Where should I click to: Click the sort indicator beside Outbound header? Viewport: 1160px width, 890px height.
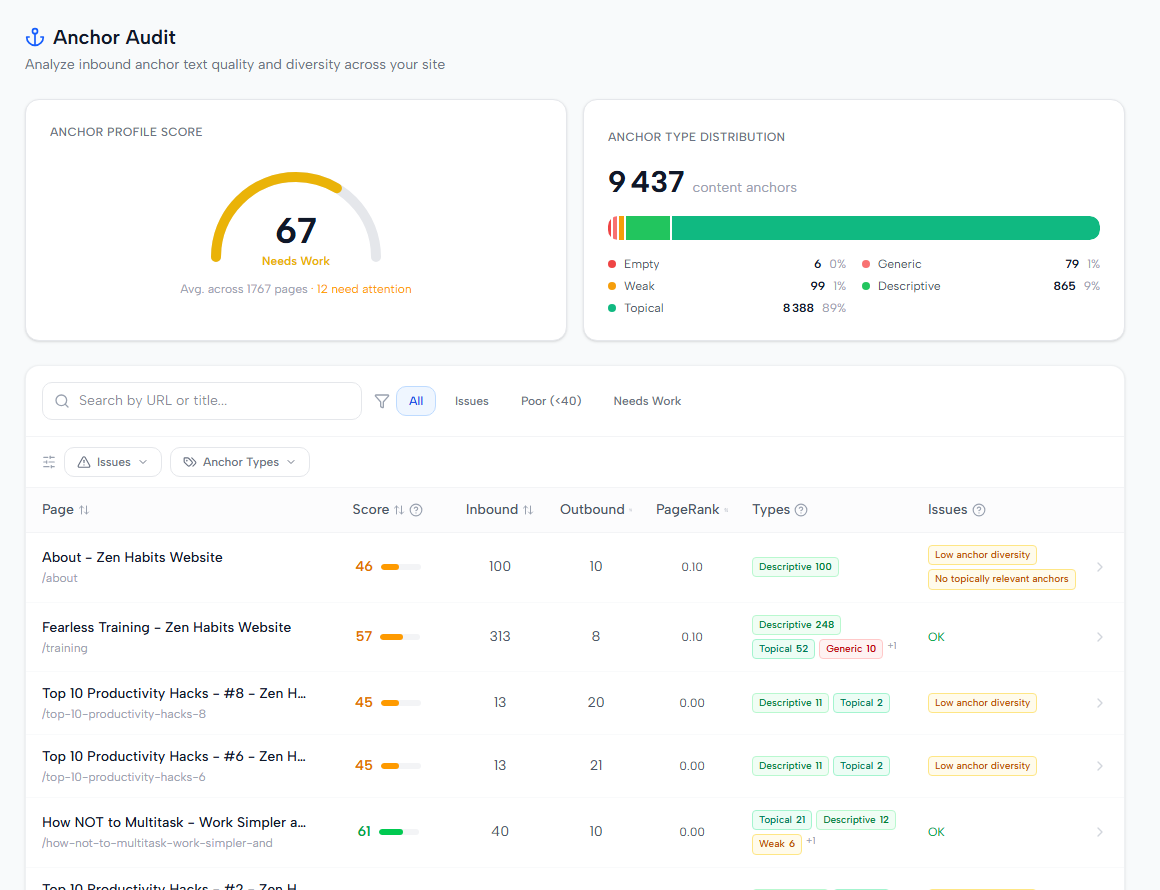click(630, 510)
